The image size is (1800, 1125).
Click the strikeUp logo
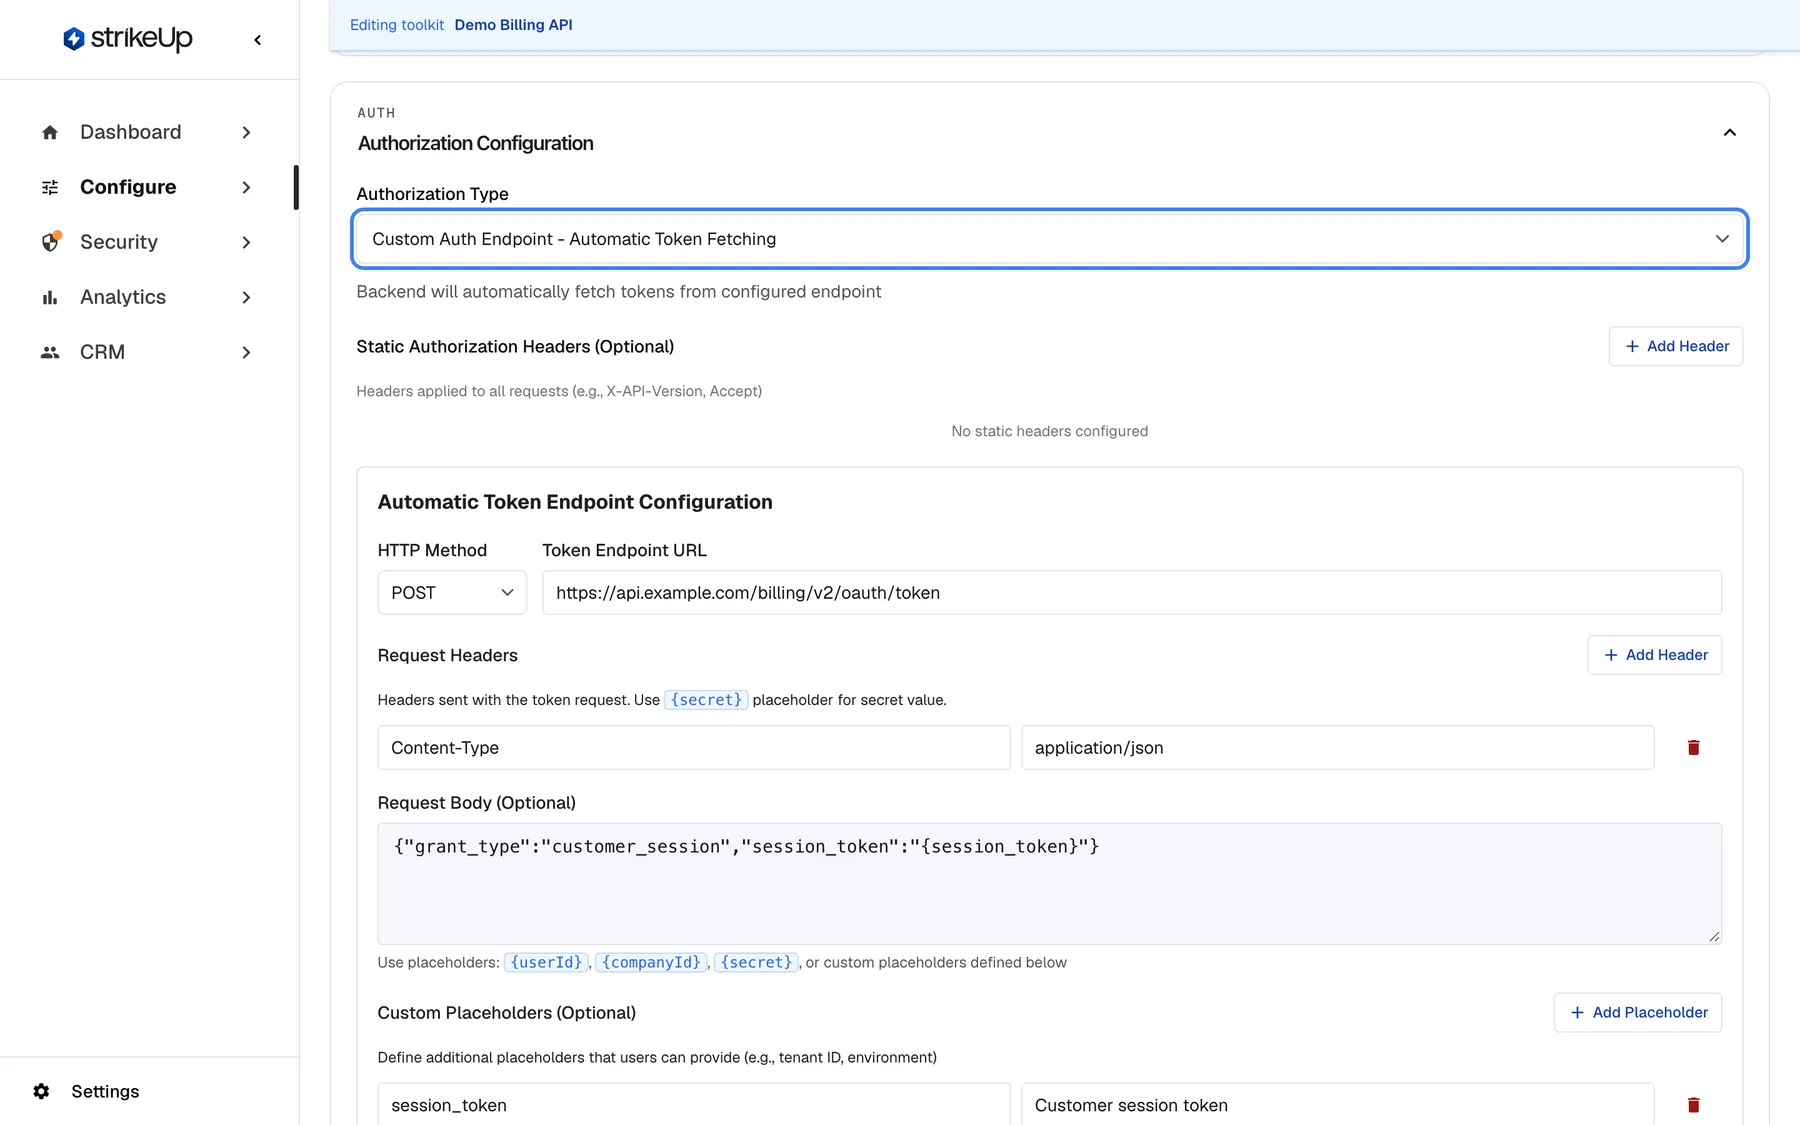[128, 39]
